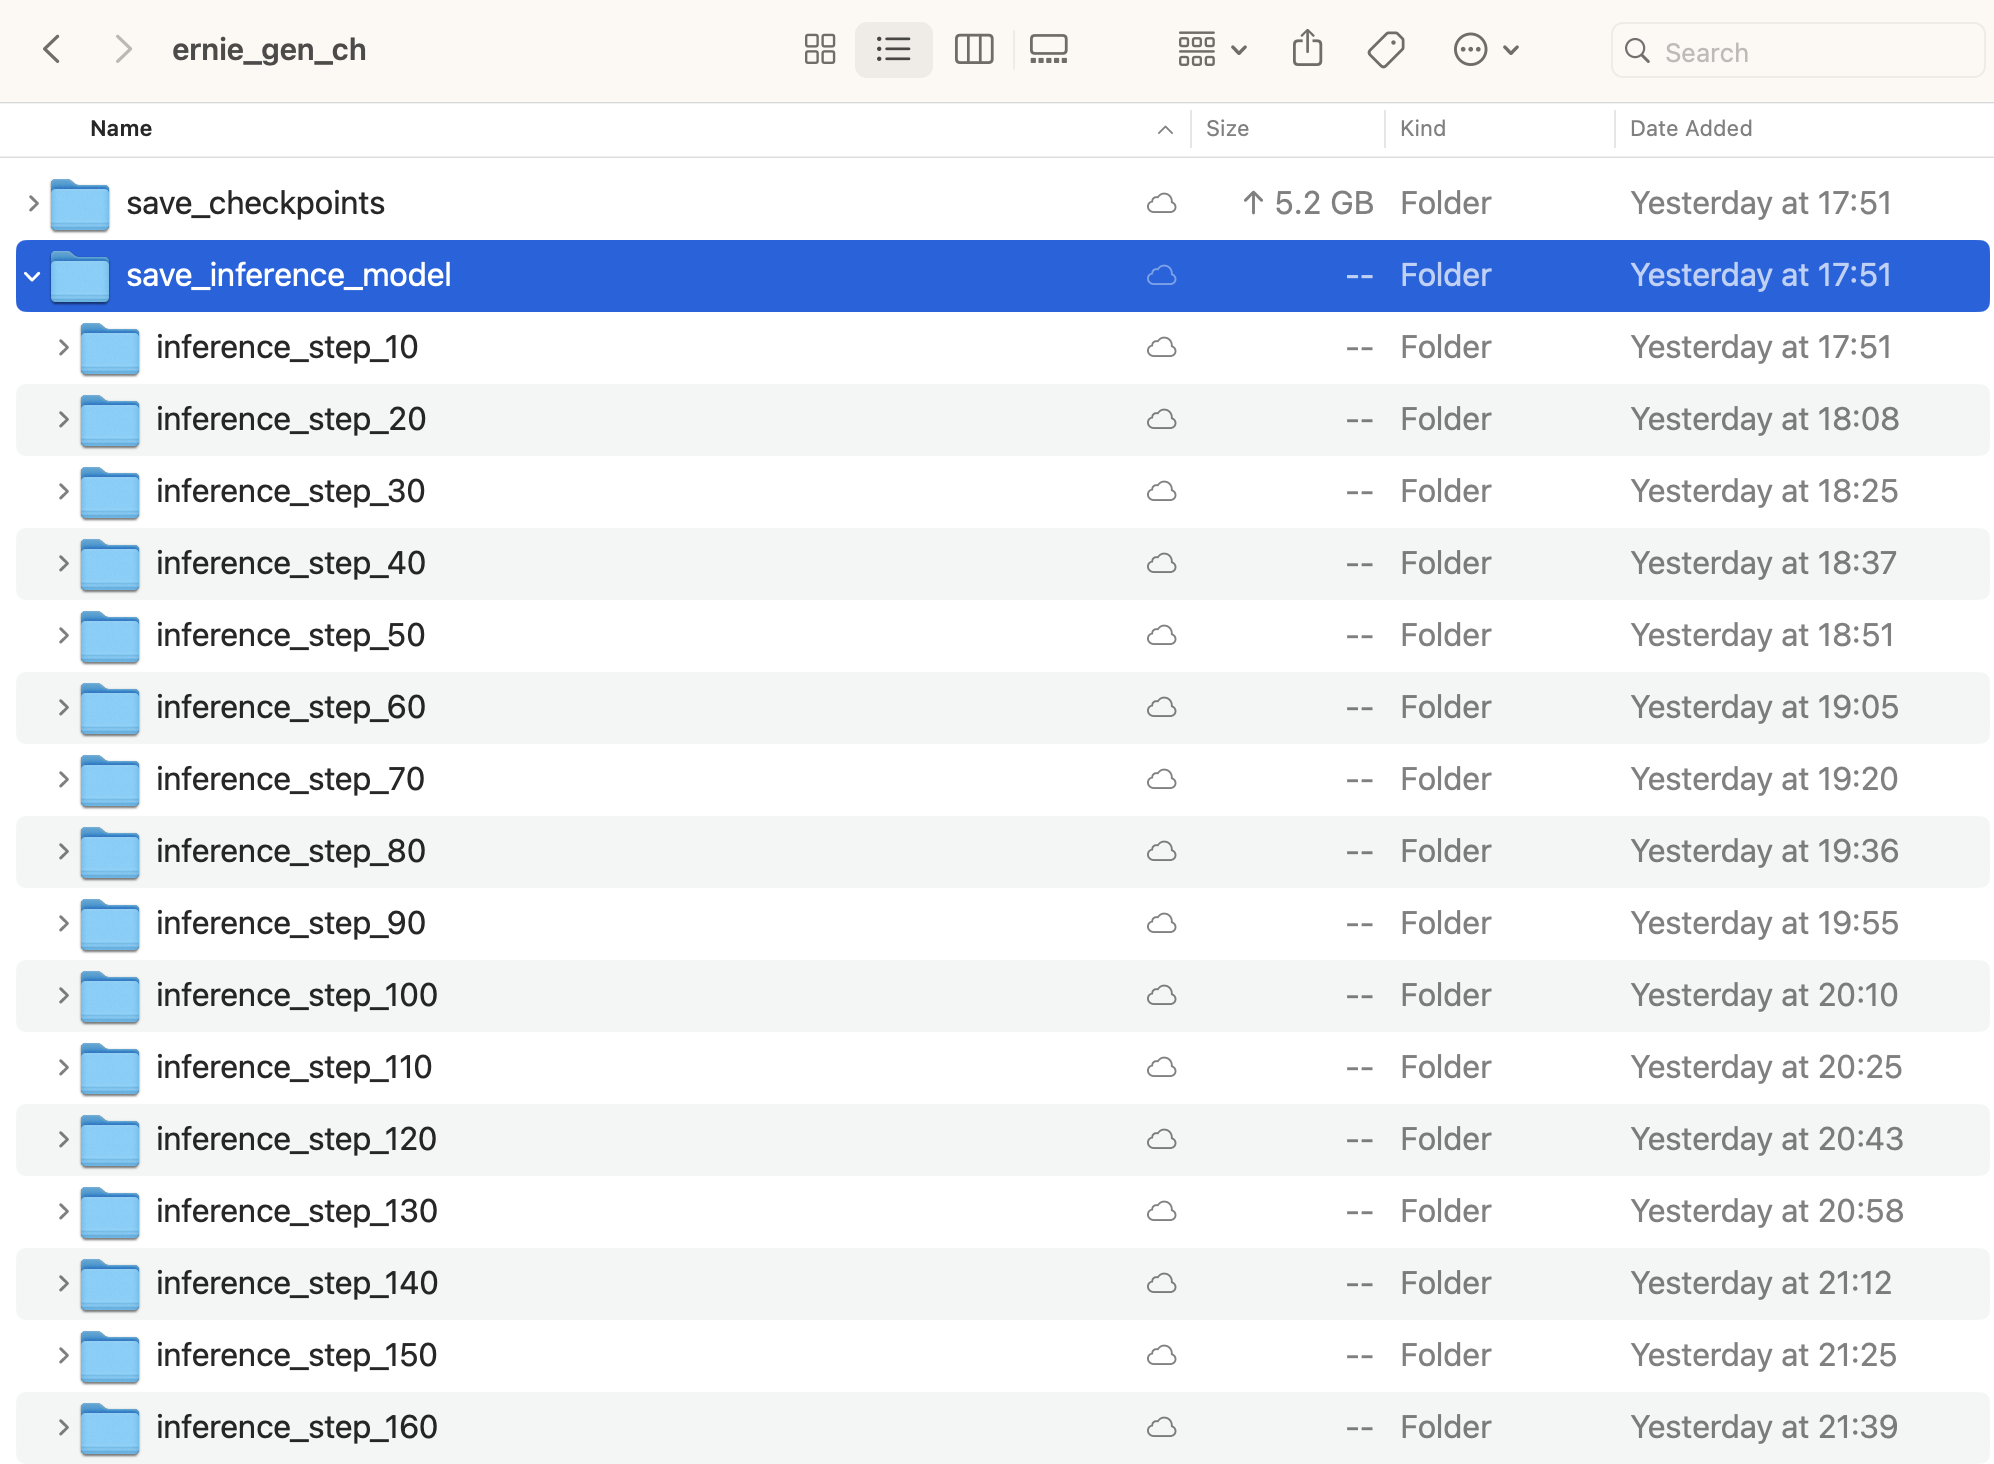Switch to icon grid view
Viewport: 1994px width, 1464px height.
click(819, 49)
